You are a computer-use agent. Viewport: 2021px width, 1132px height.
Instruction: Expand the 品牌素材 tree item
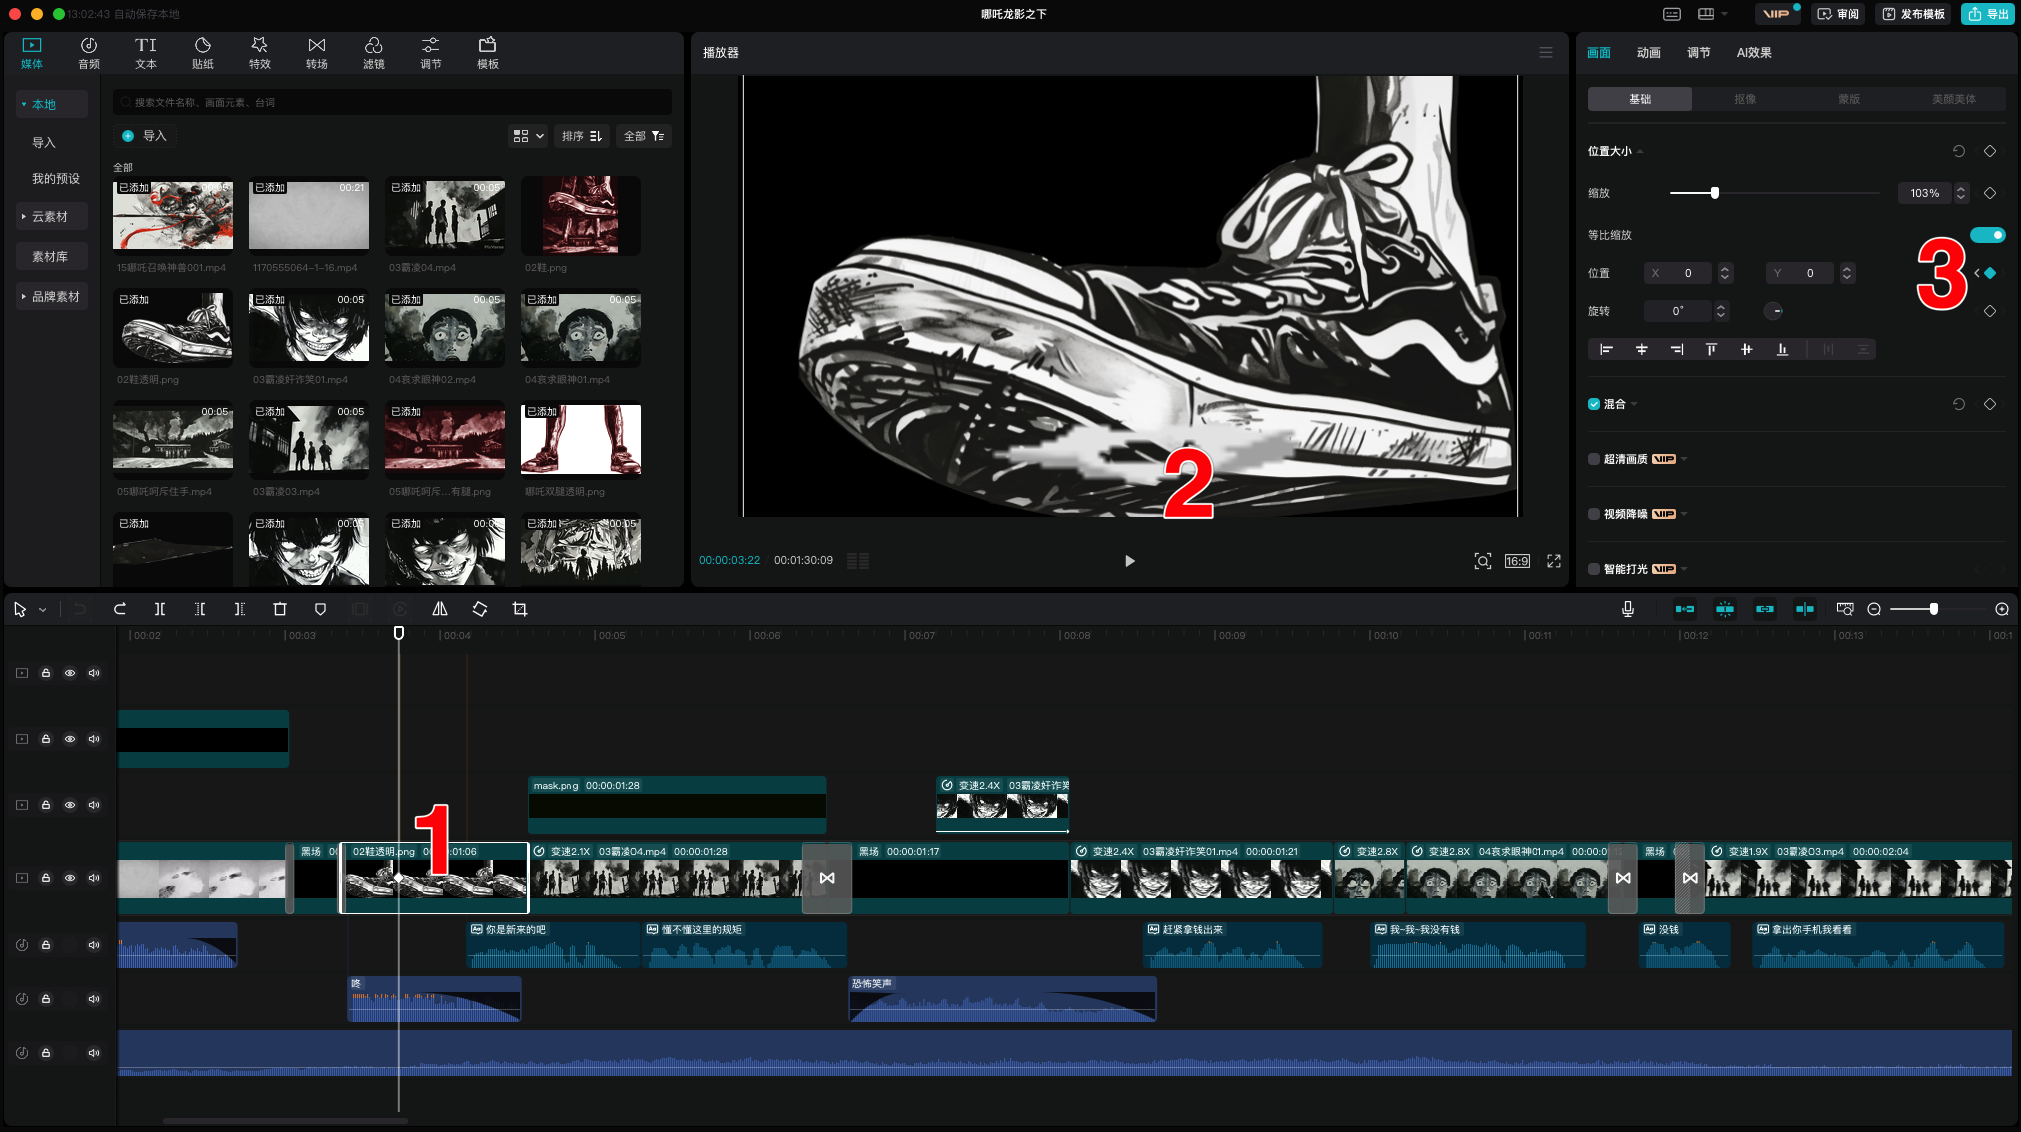(24, 296)
